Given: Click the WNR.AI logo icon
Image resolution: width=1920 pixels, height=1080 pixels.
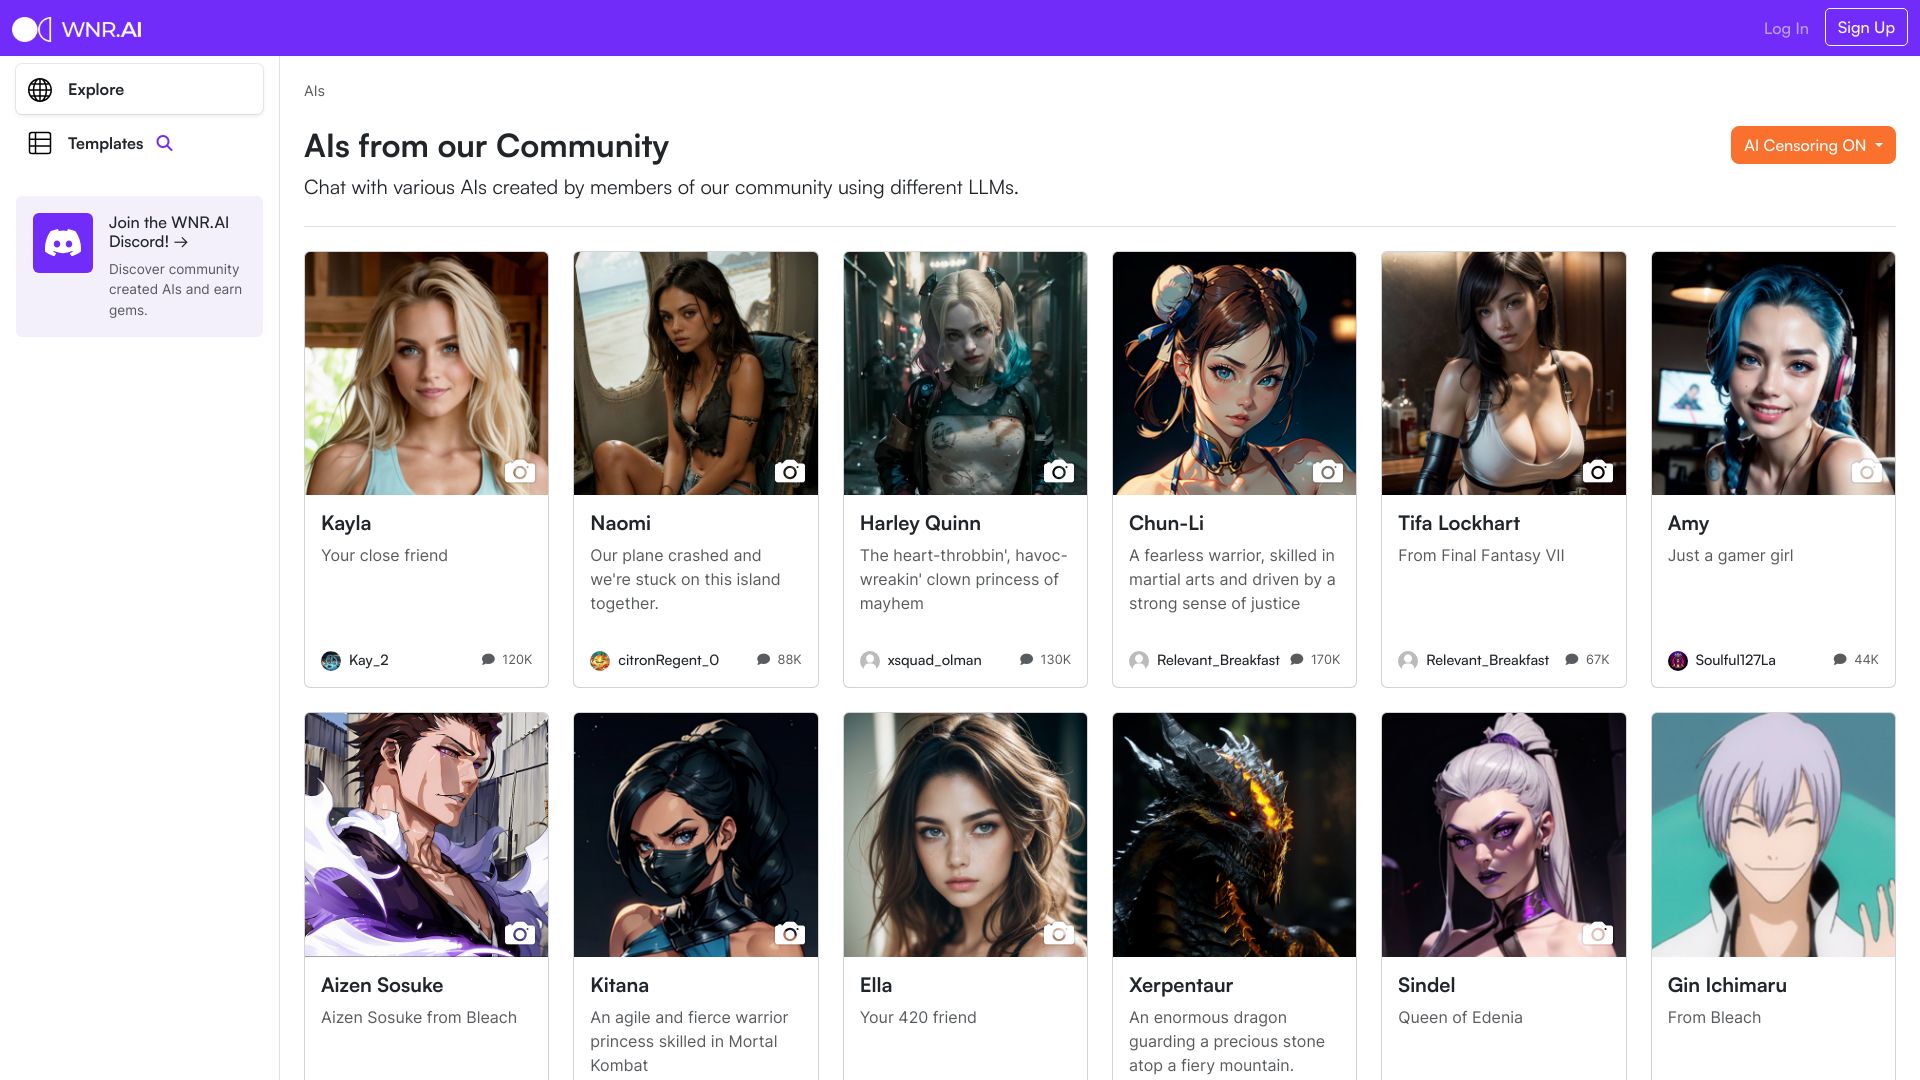Looking at the screenshot, I should 31,29.
